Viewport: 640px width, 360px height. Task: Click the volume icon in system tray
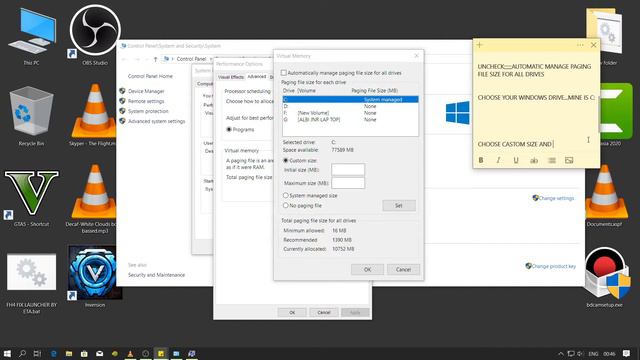pyautogui.click(x=580, y=353)
